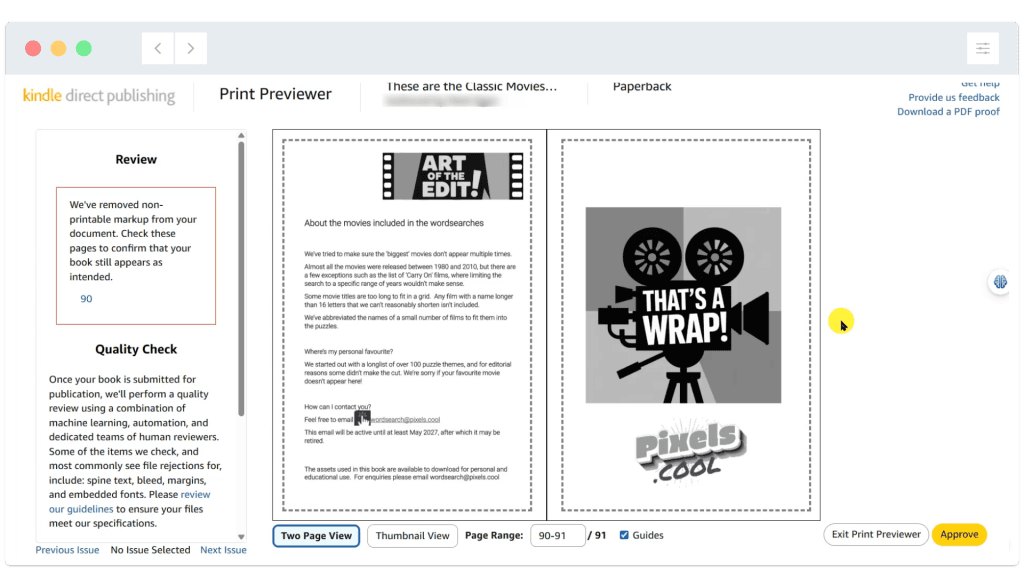Image resolution: width=1024 pixels, height=587 pixels.
Task: Click the 'Paperback' format label
Action: pos(642,86)
